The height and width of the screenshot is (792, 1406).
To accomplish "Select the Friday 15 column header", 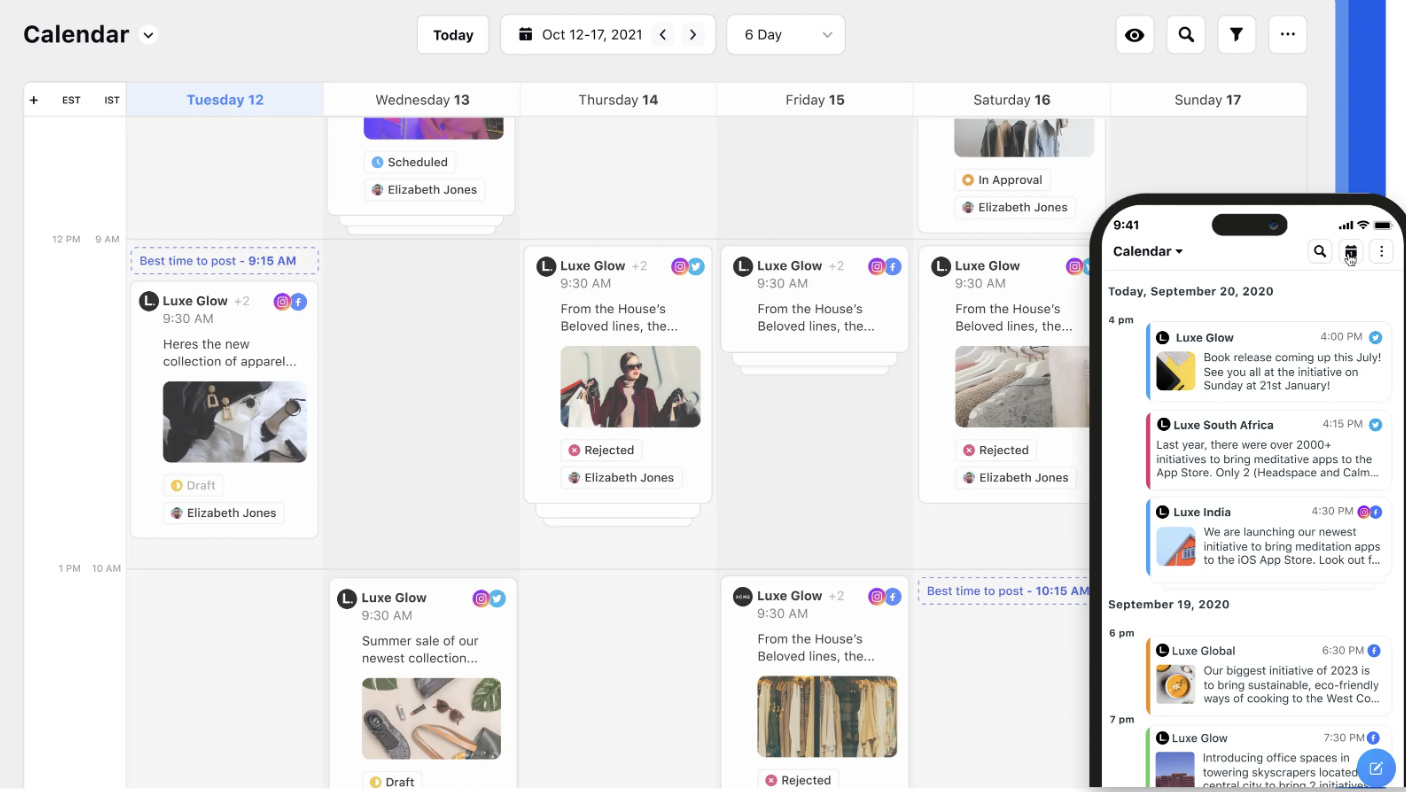I will pos(815,100).
